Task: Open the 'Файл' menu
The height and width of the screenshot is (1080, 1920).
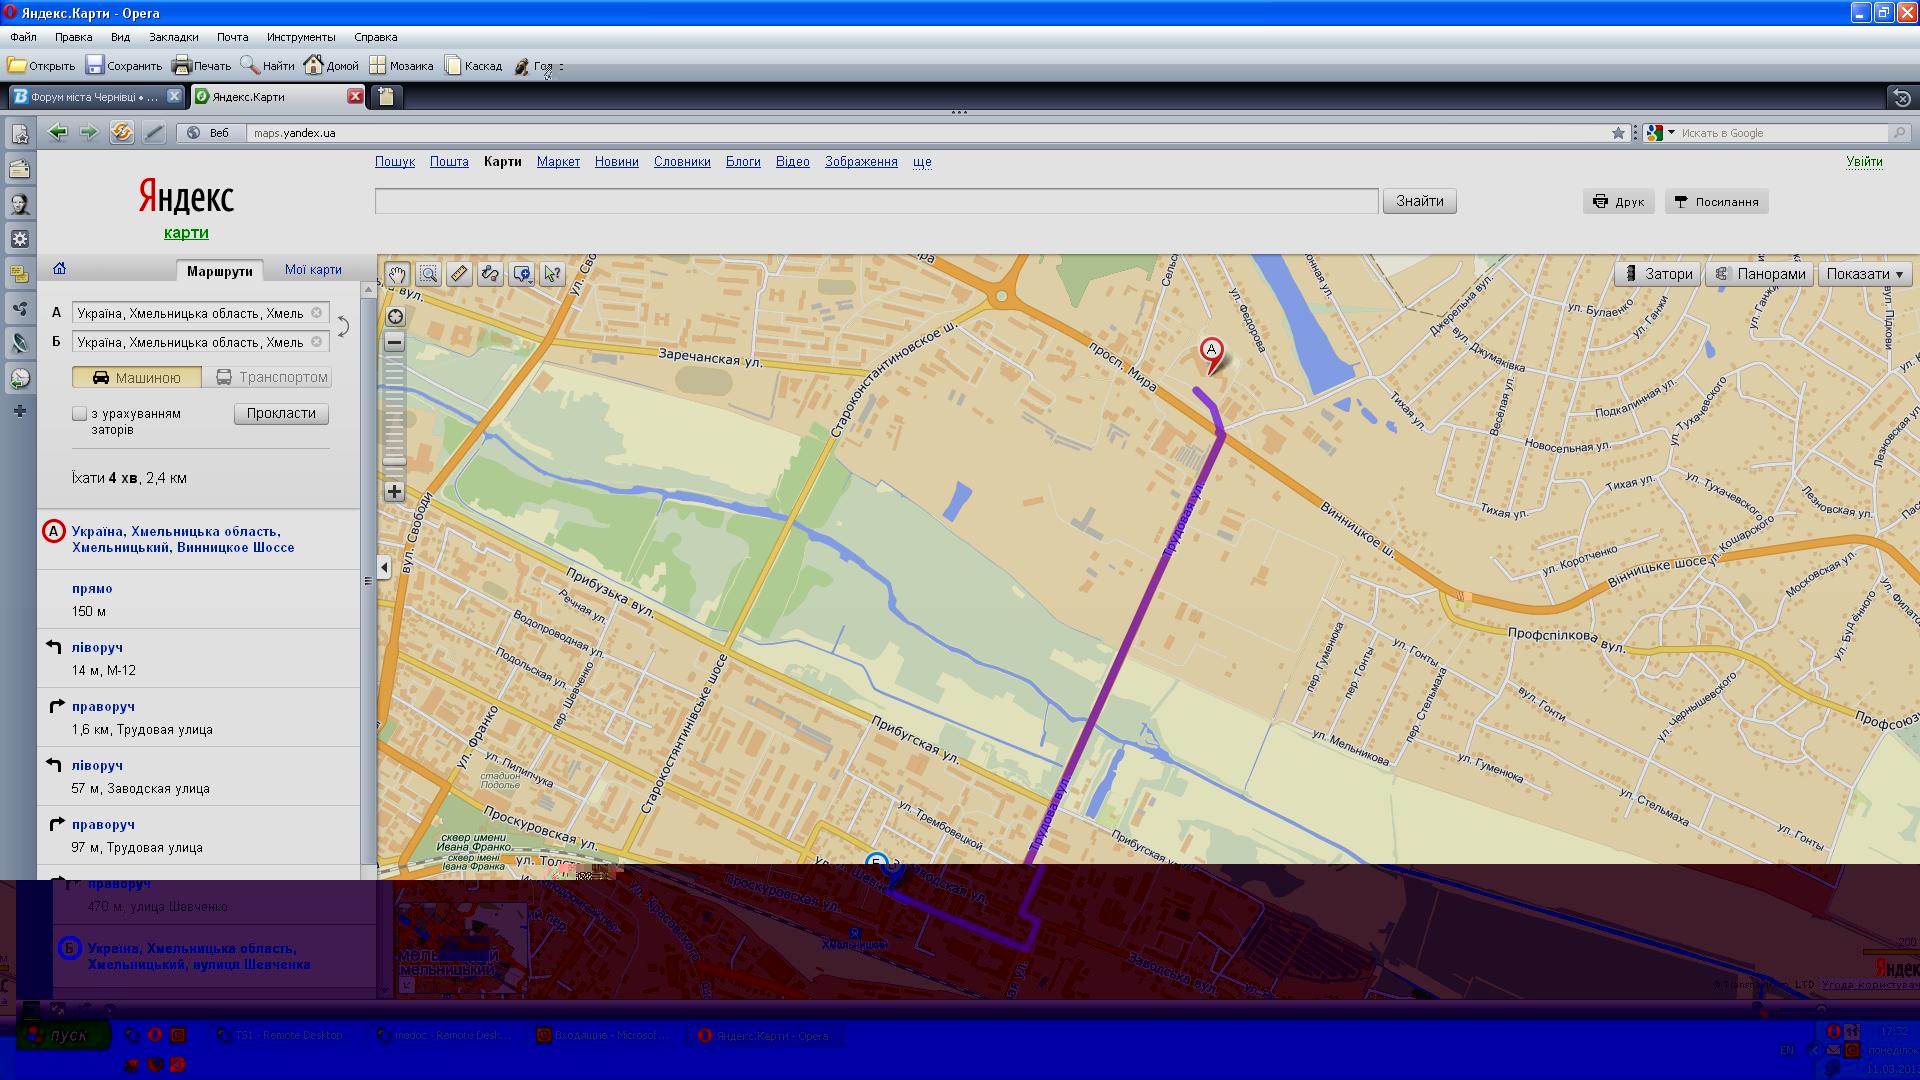Action: pyautogui.click(x=23, y=37)
